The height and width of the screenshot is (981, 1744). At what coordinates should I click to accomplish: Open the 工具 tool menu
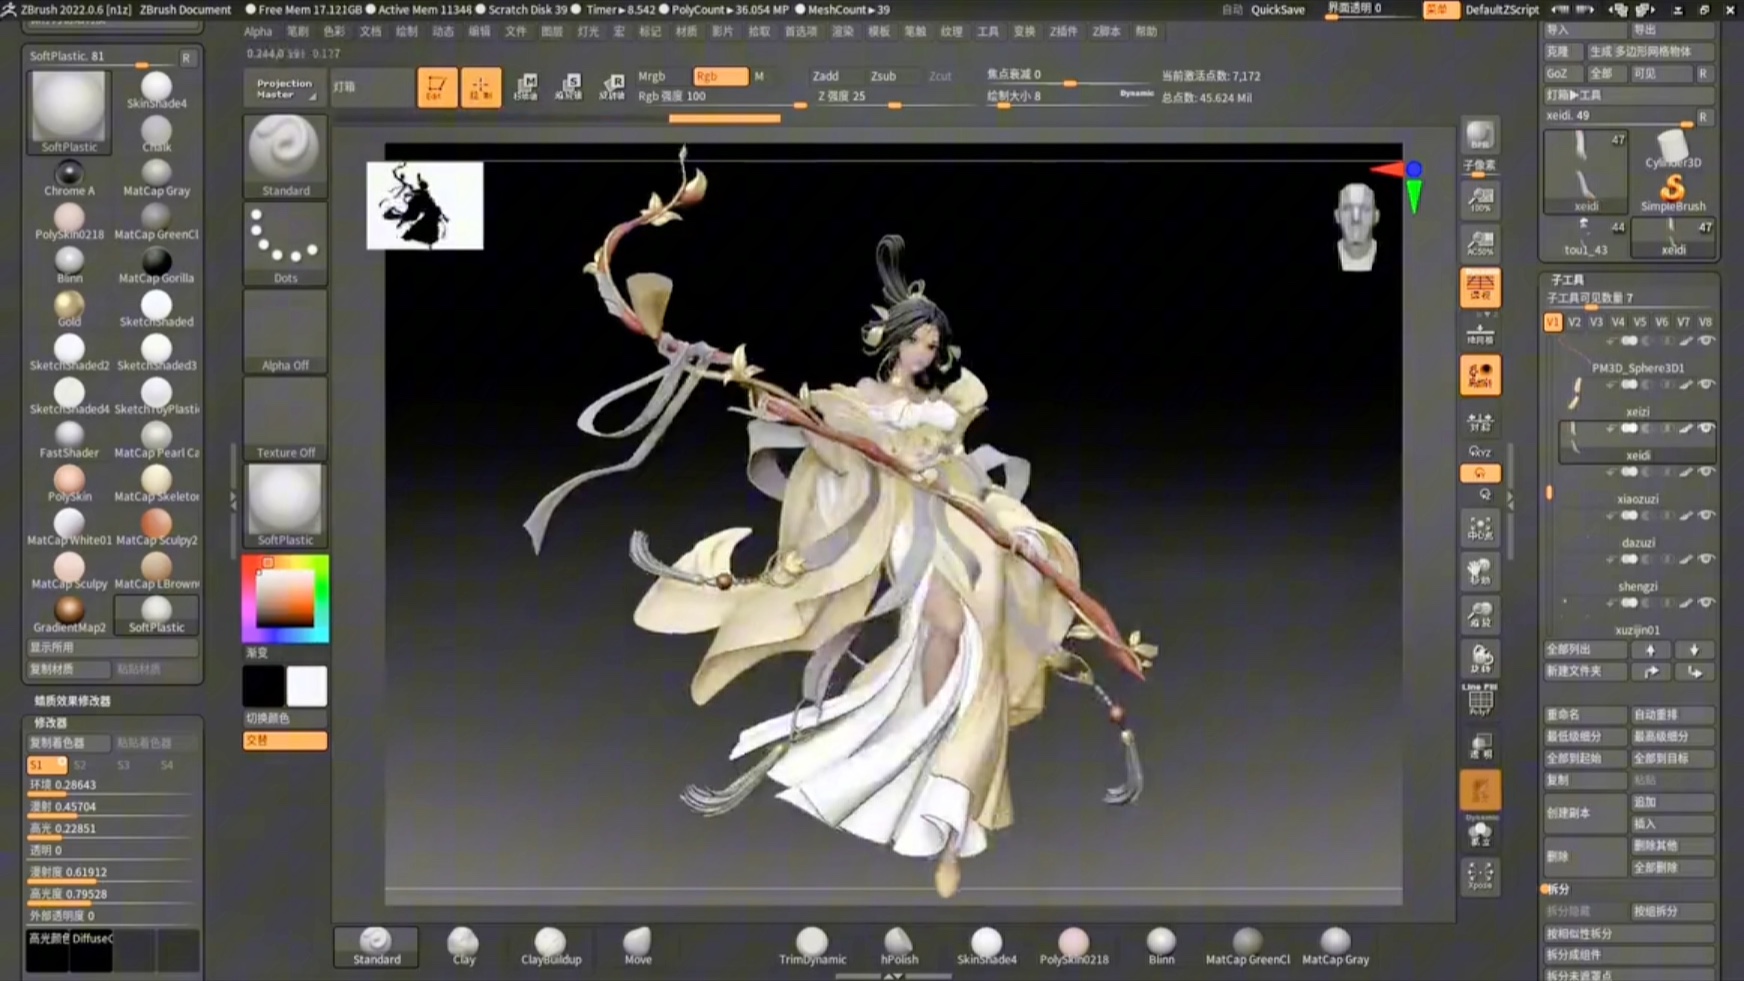click(988, 32)
